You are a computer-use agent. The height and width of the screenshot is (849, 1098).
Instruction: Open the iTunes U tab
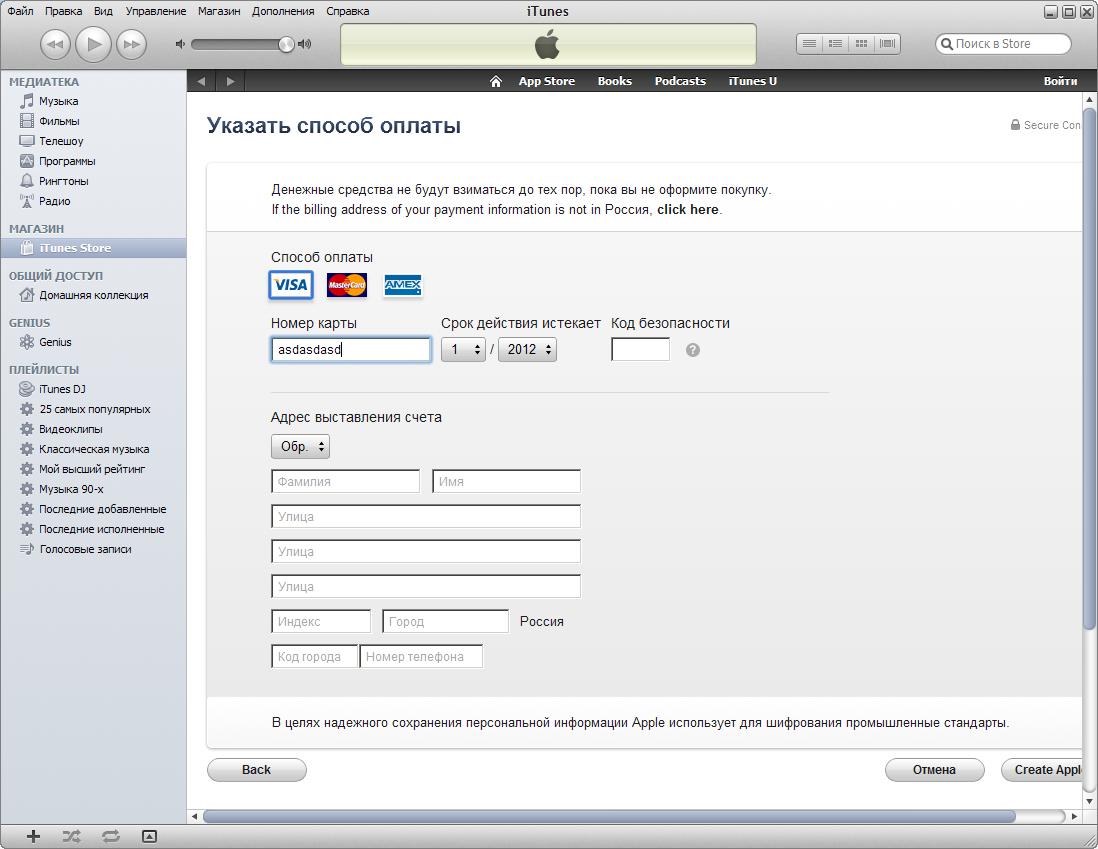point(753,81)
